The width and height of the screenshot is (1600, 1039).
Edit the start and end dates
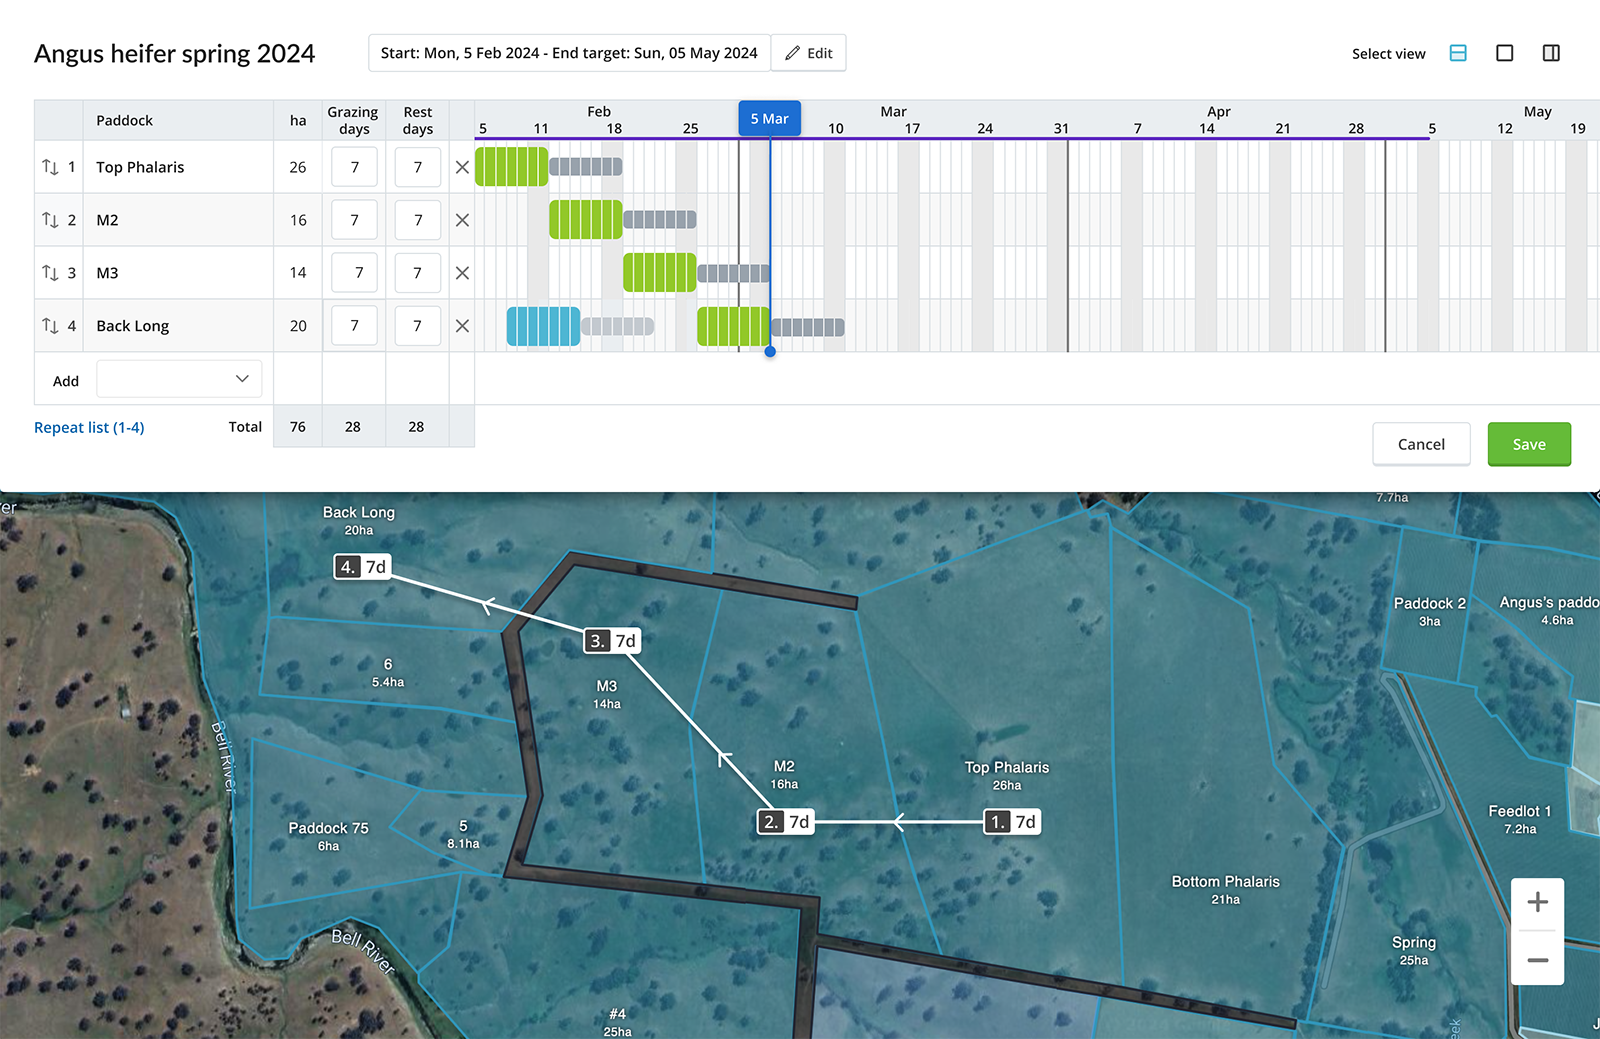pyautogui.click(x=809, y=53)
